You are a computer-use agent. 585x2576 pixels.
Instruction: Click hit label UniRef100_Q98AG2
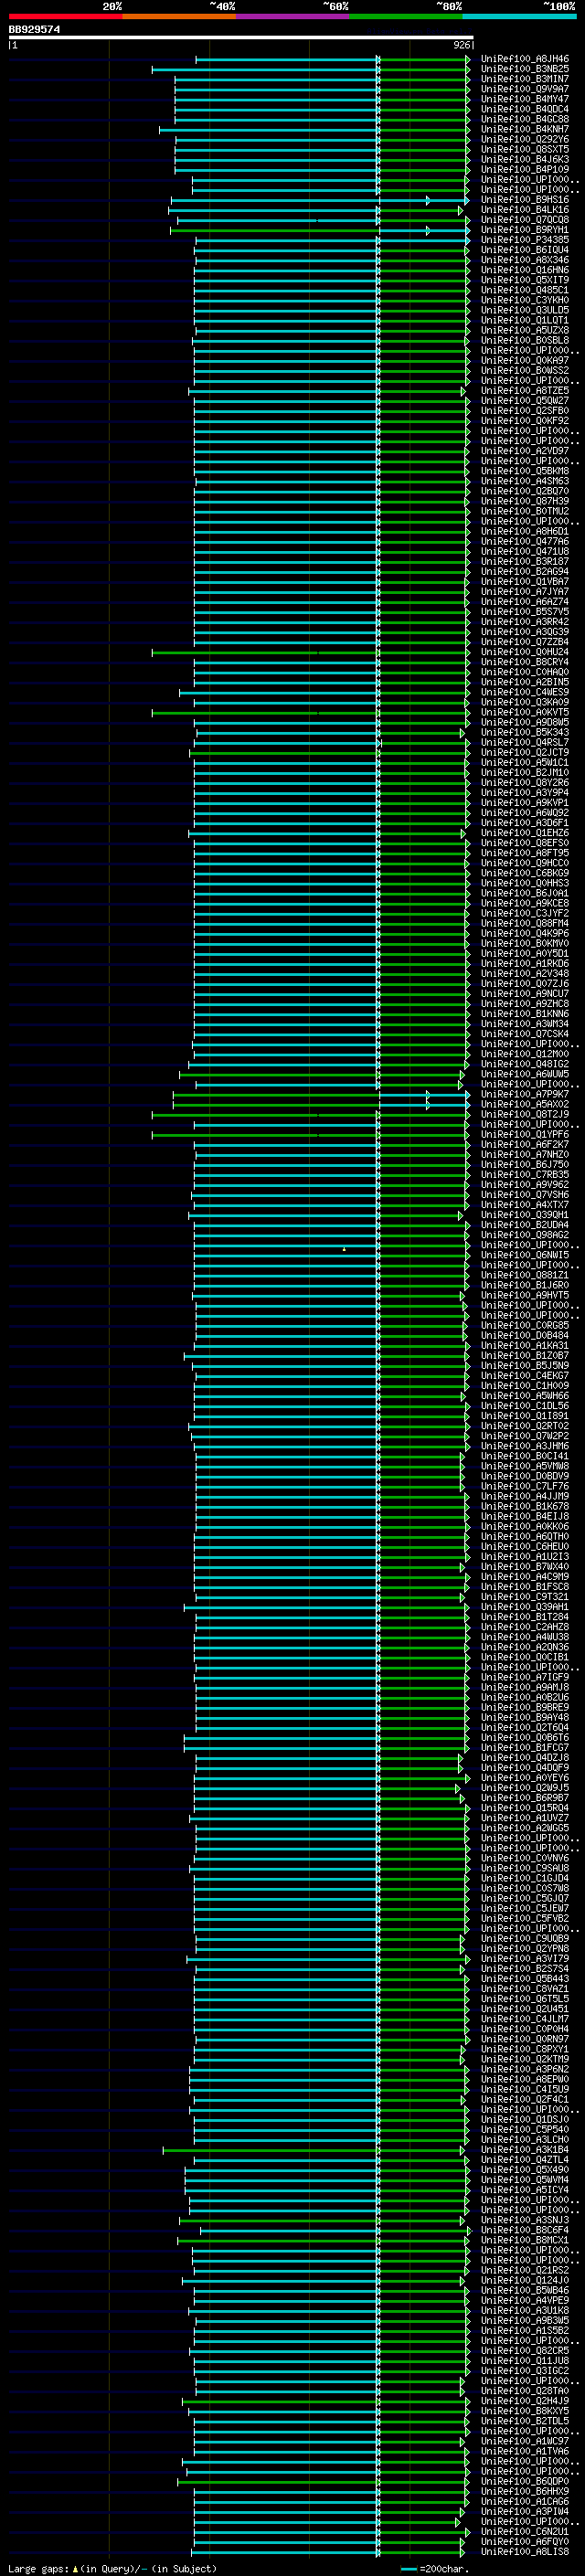point(525,1235)
